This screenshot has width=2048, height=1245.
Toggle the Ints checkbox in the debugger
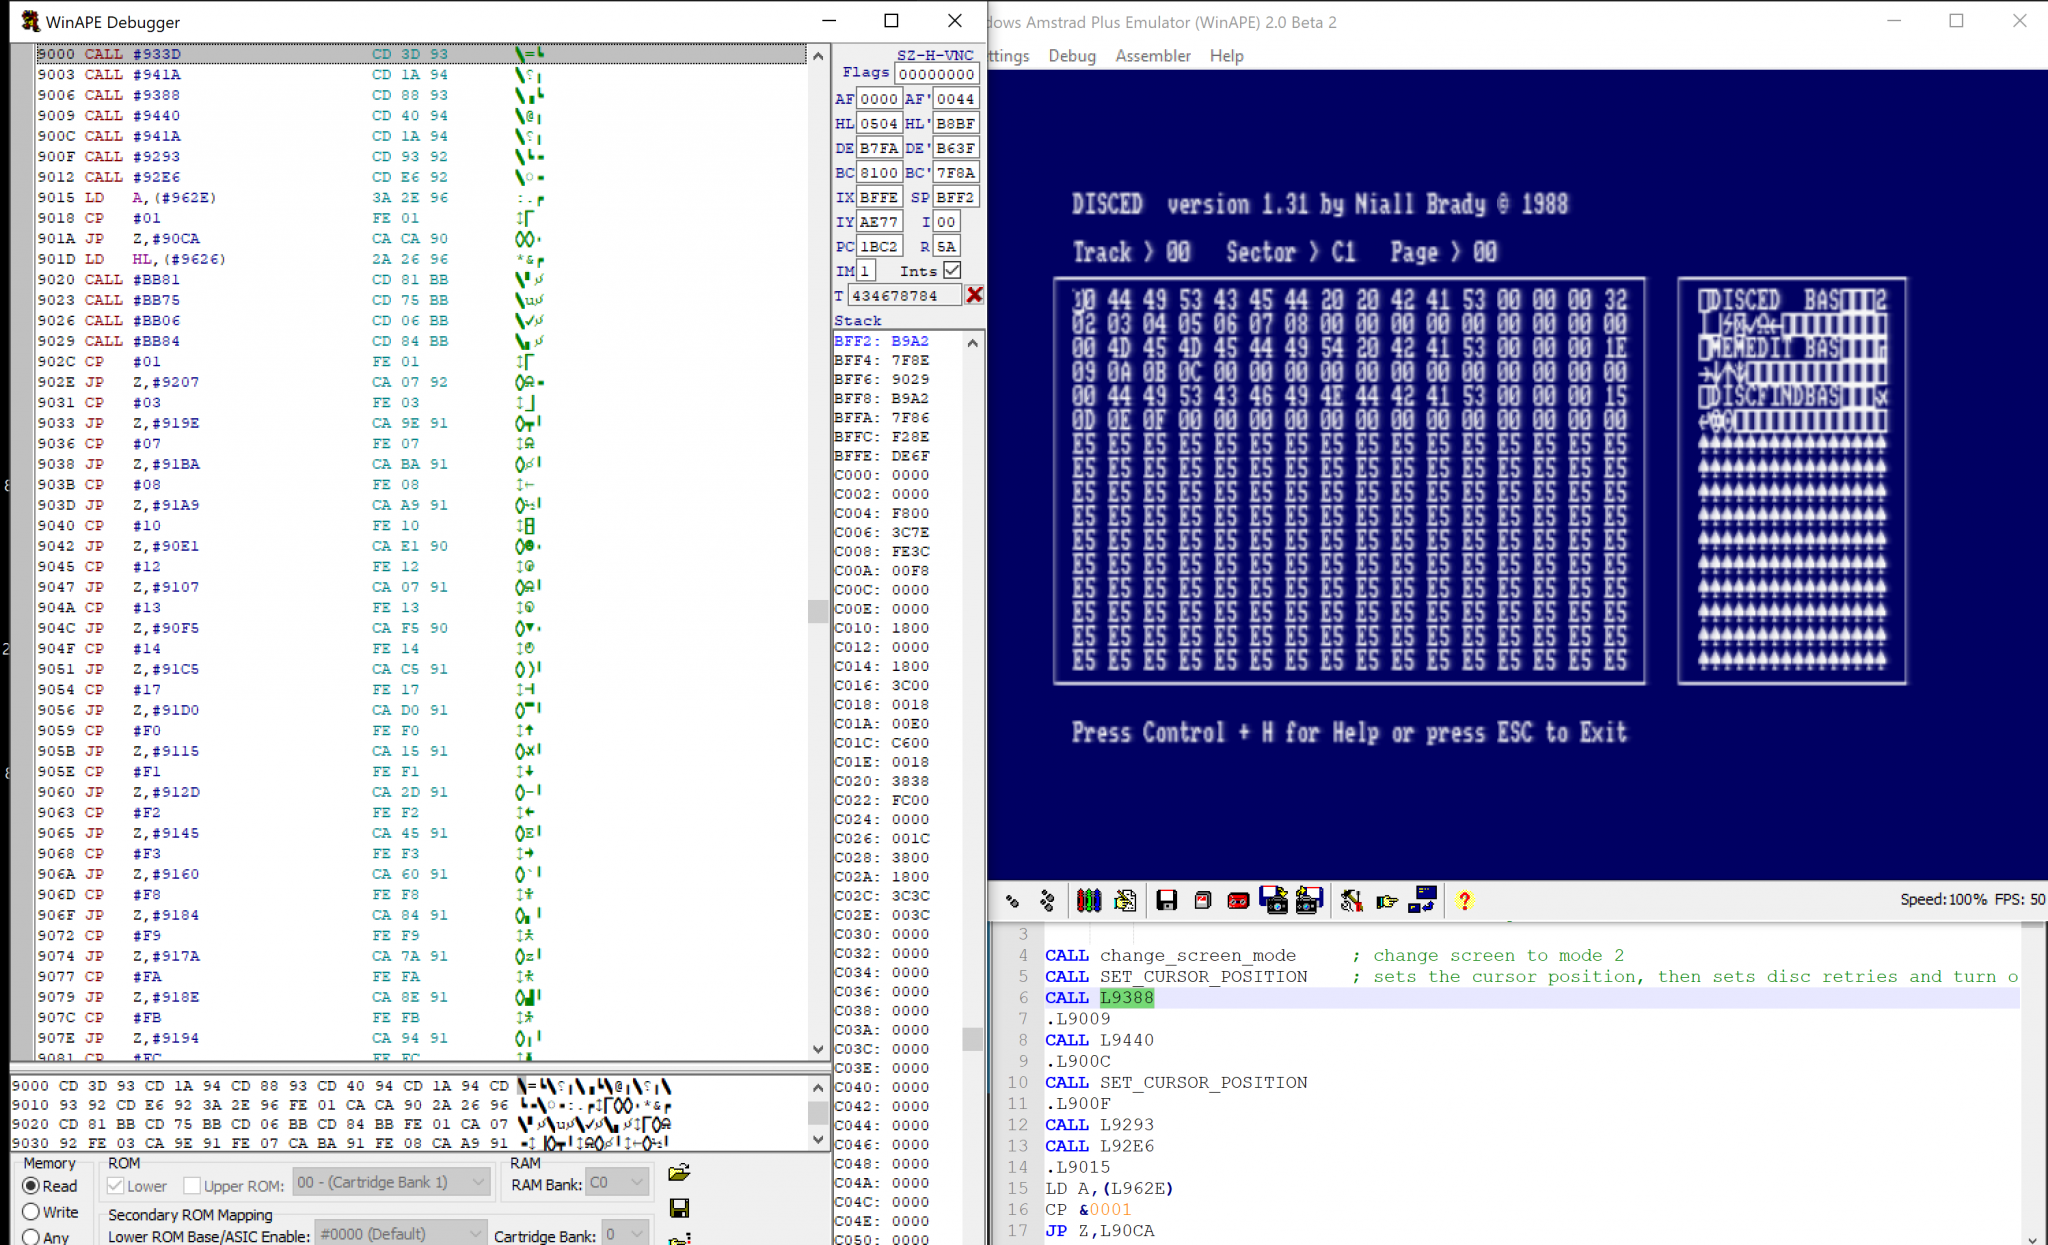[x=952, y=270]
